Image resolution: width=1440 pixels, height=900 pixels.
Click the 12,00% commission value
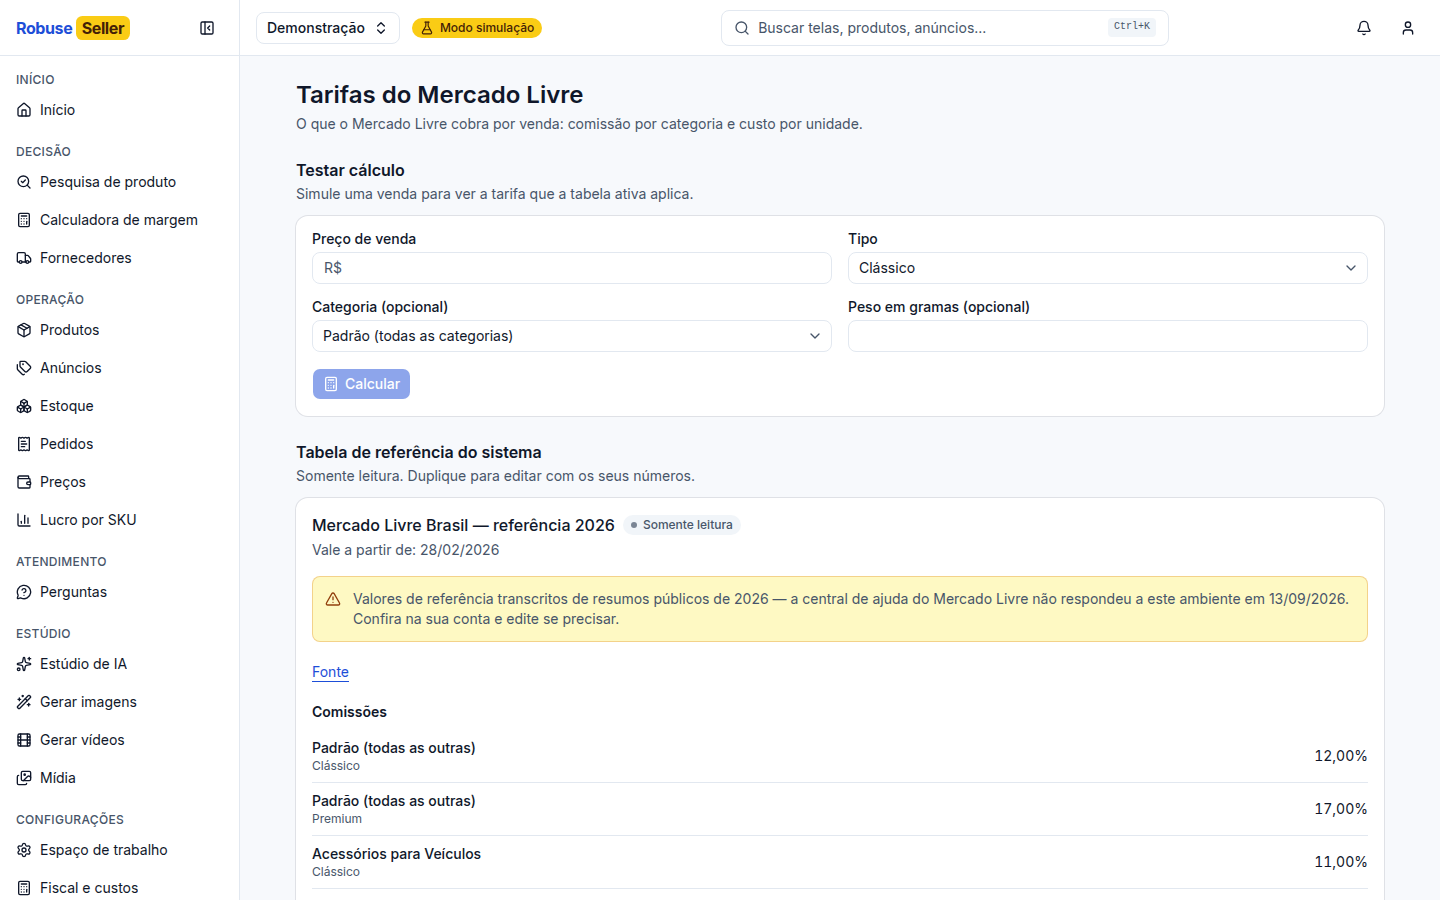point(1341,756)
